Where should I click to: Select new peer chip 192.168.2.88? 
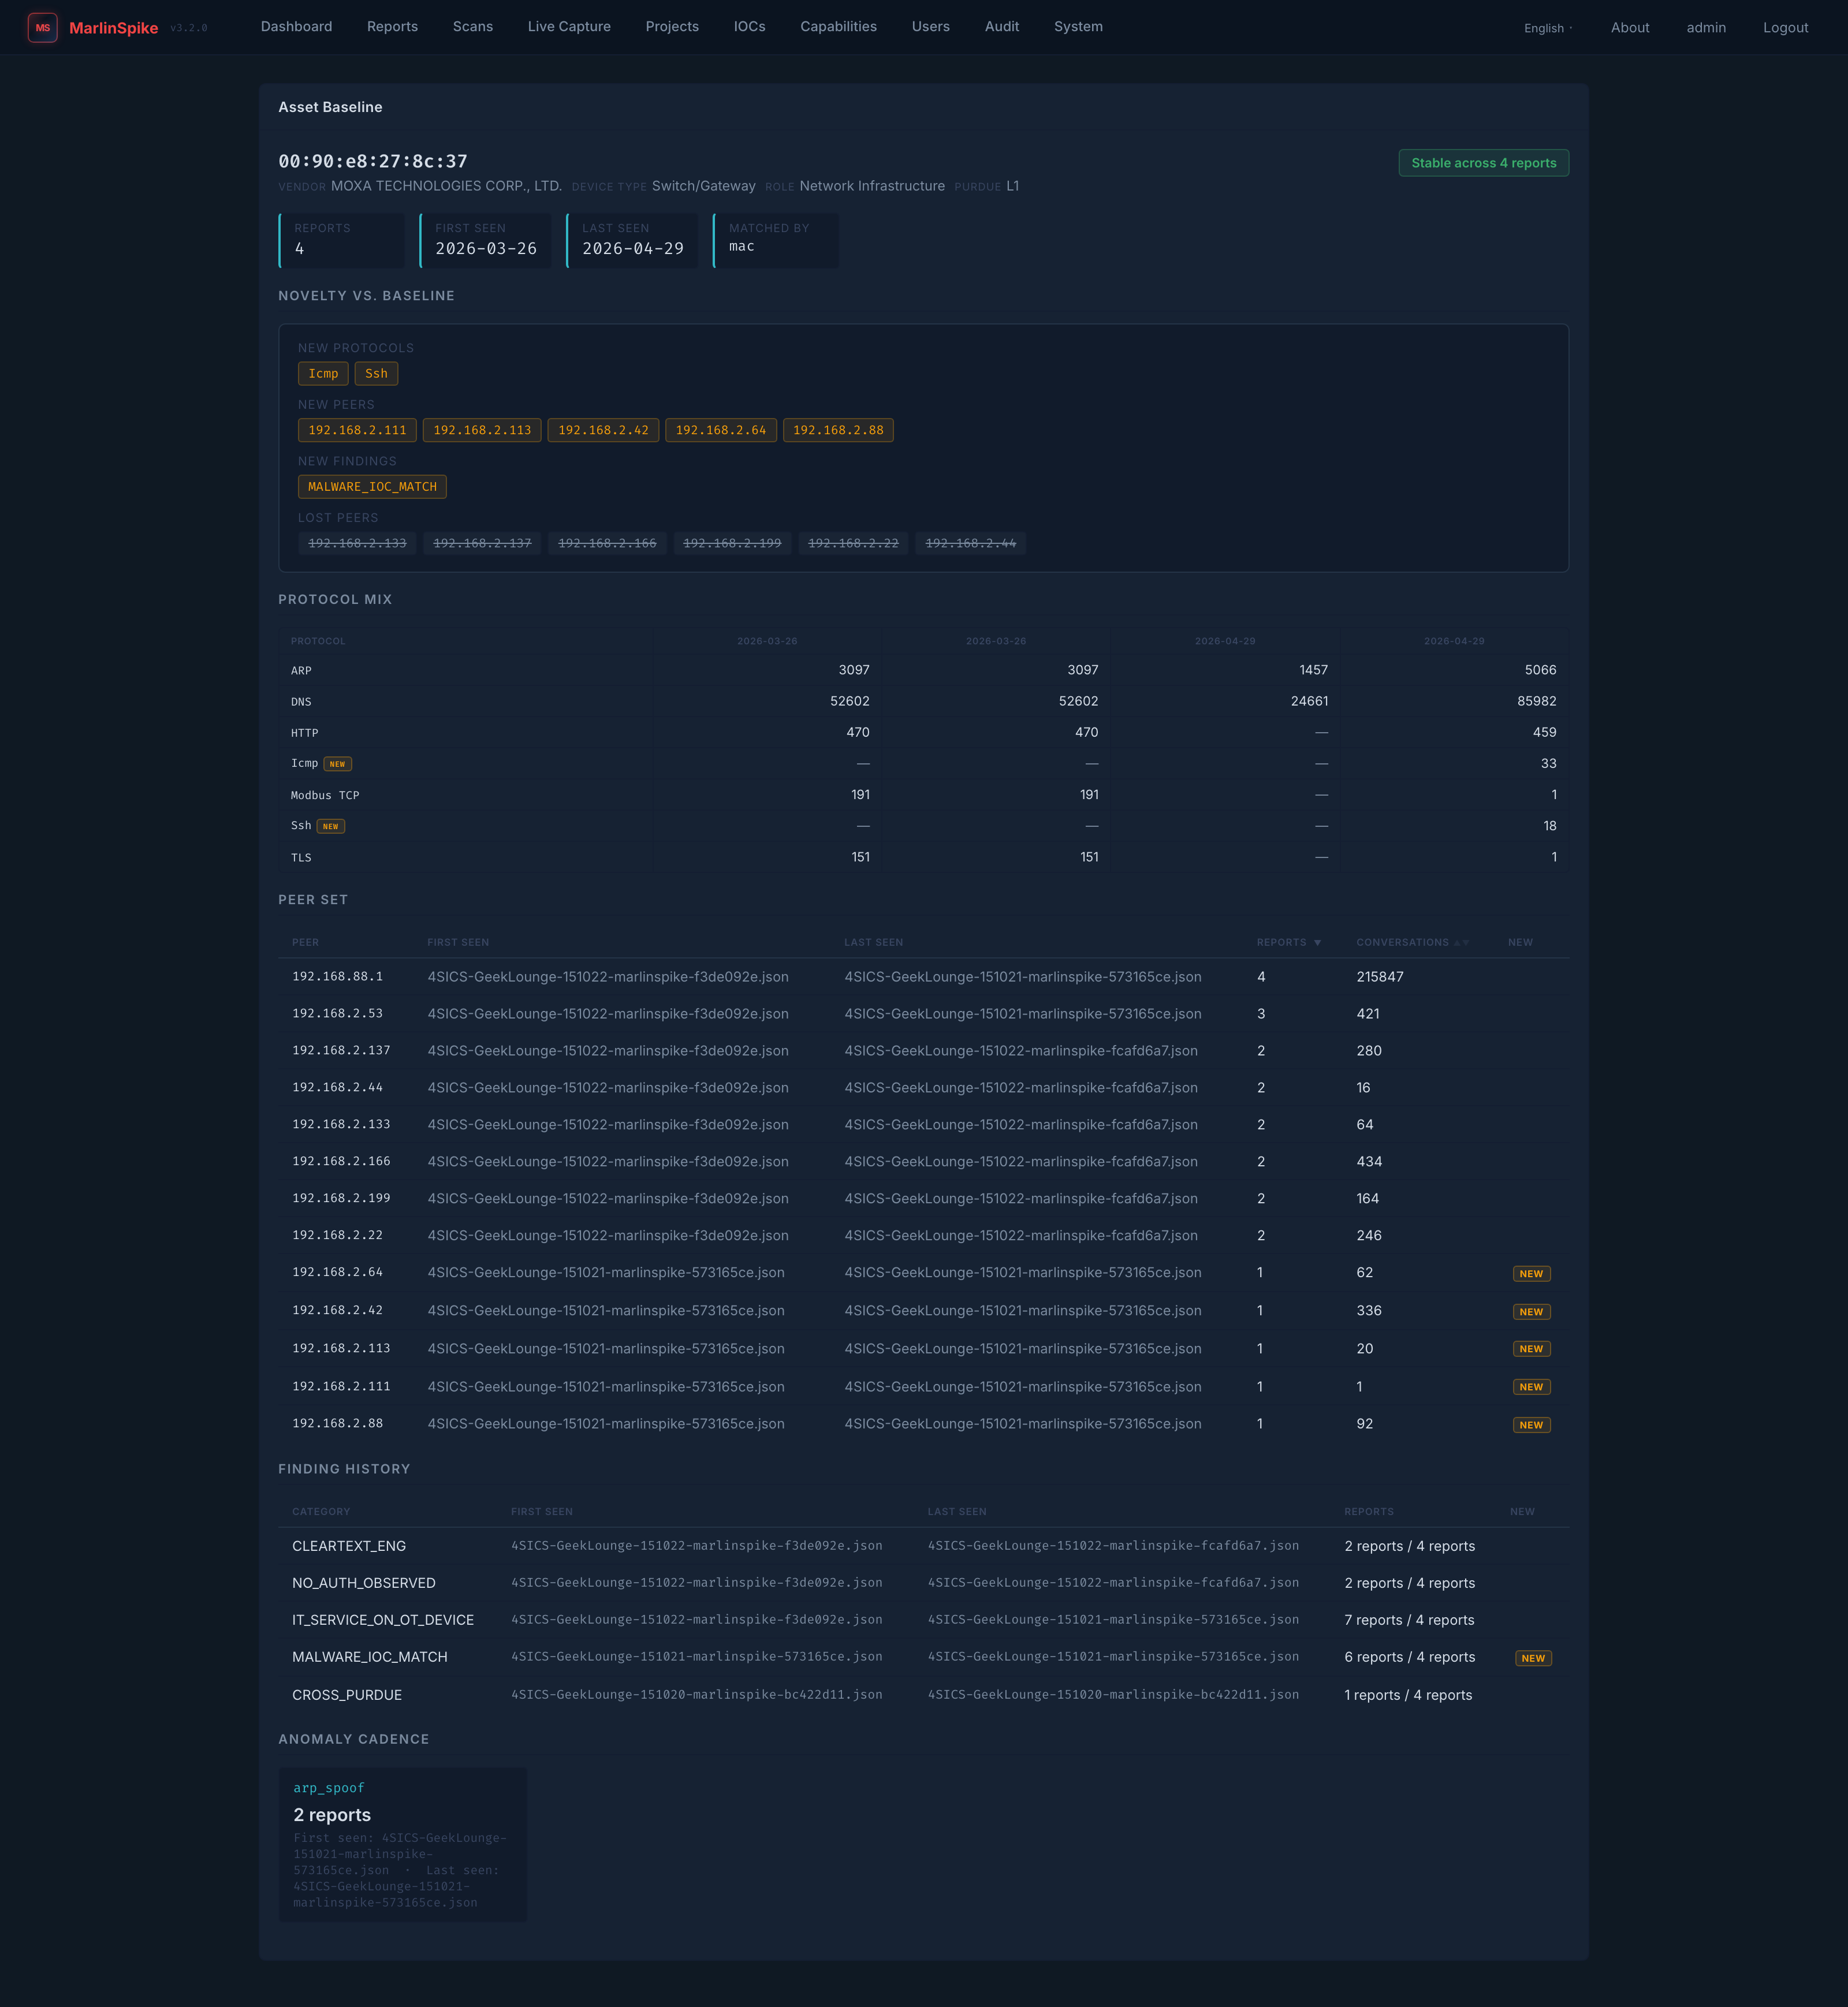pos(838,430)
